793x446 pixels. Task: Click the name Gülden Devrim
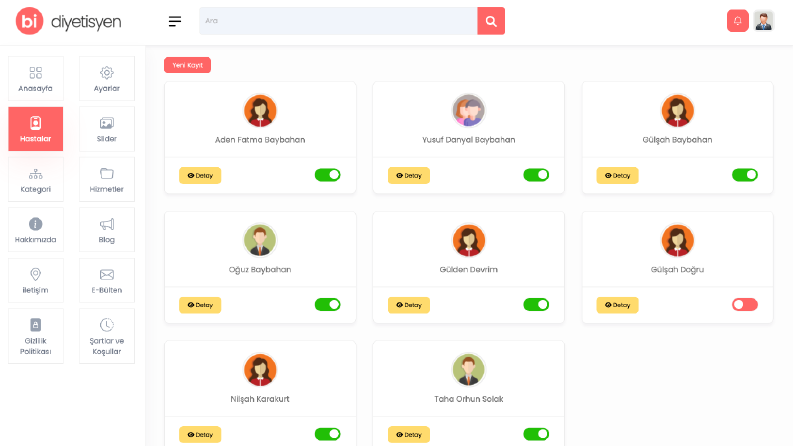[x=469, y=270]
